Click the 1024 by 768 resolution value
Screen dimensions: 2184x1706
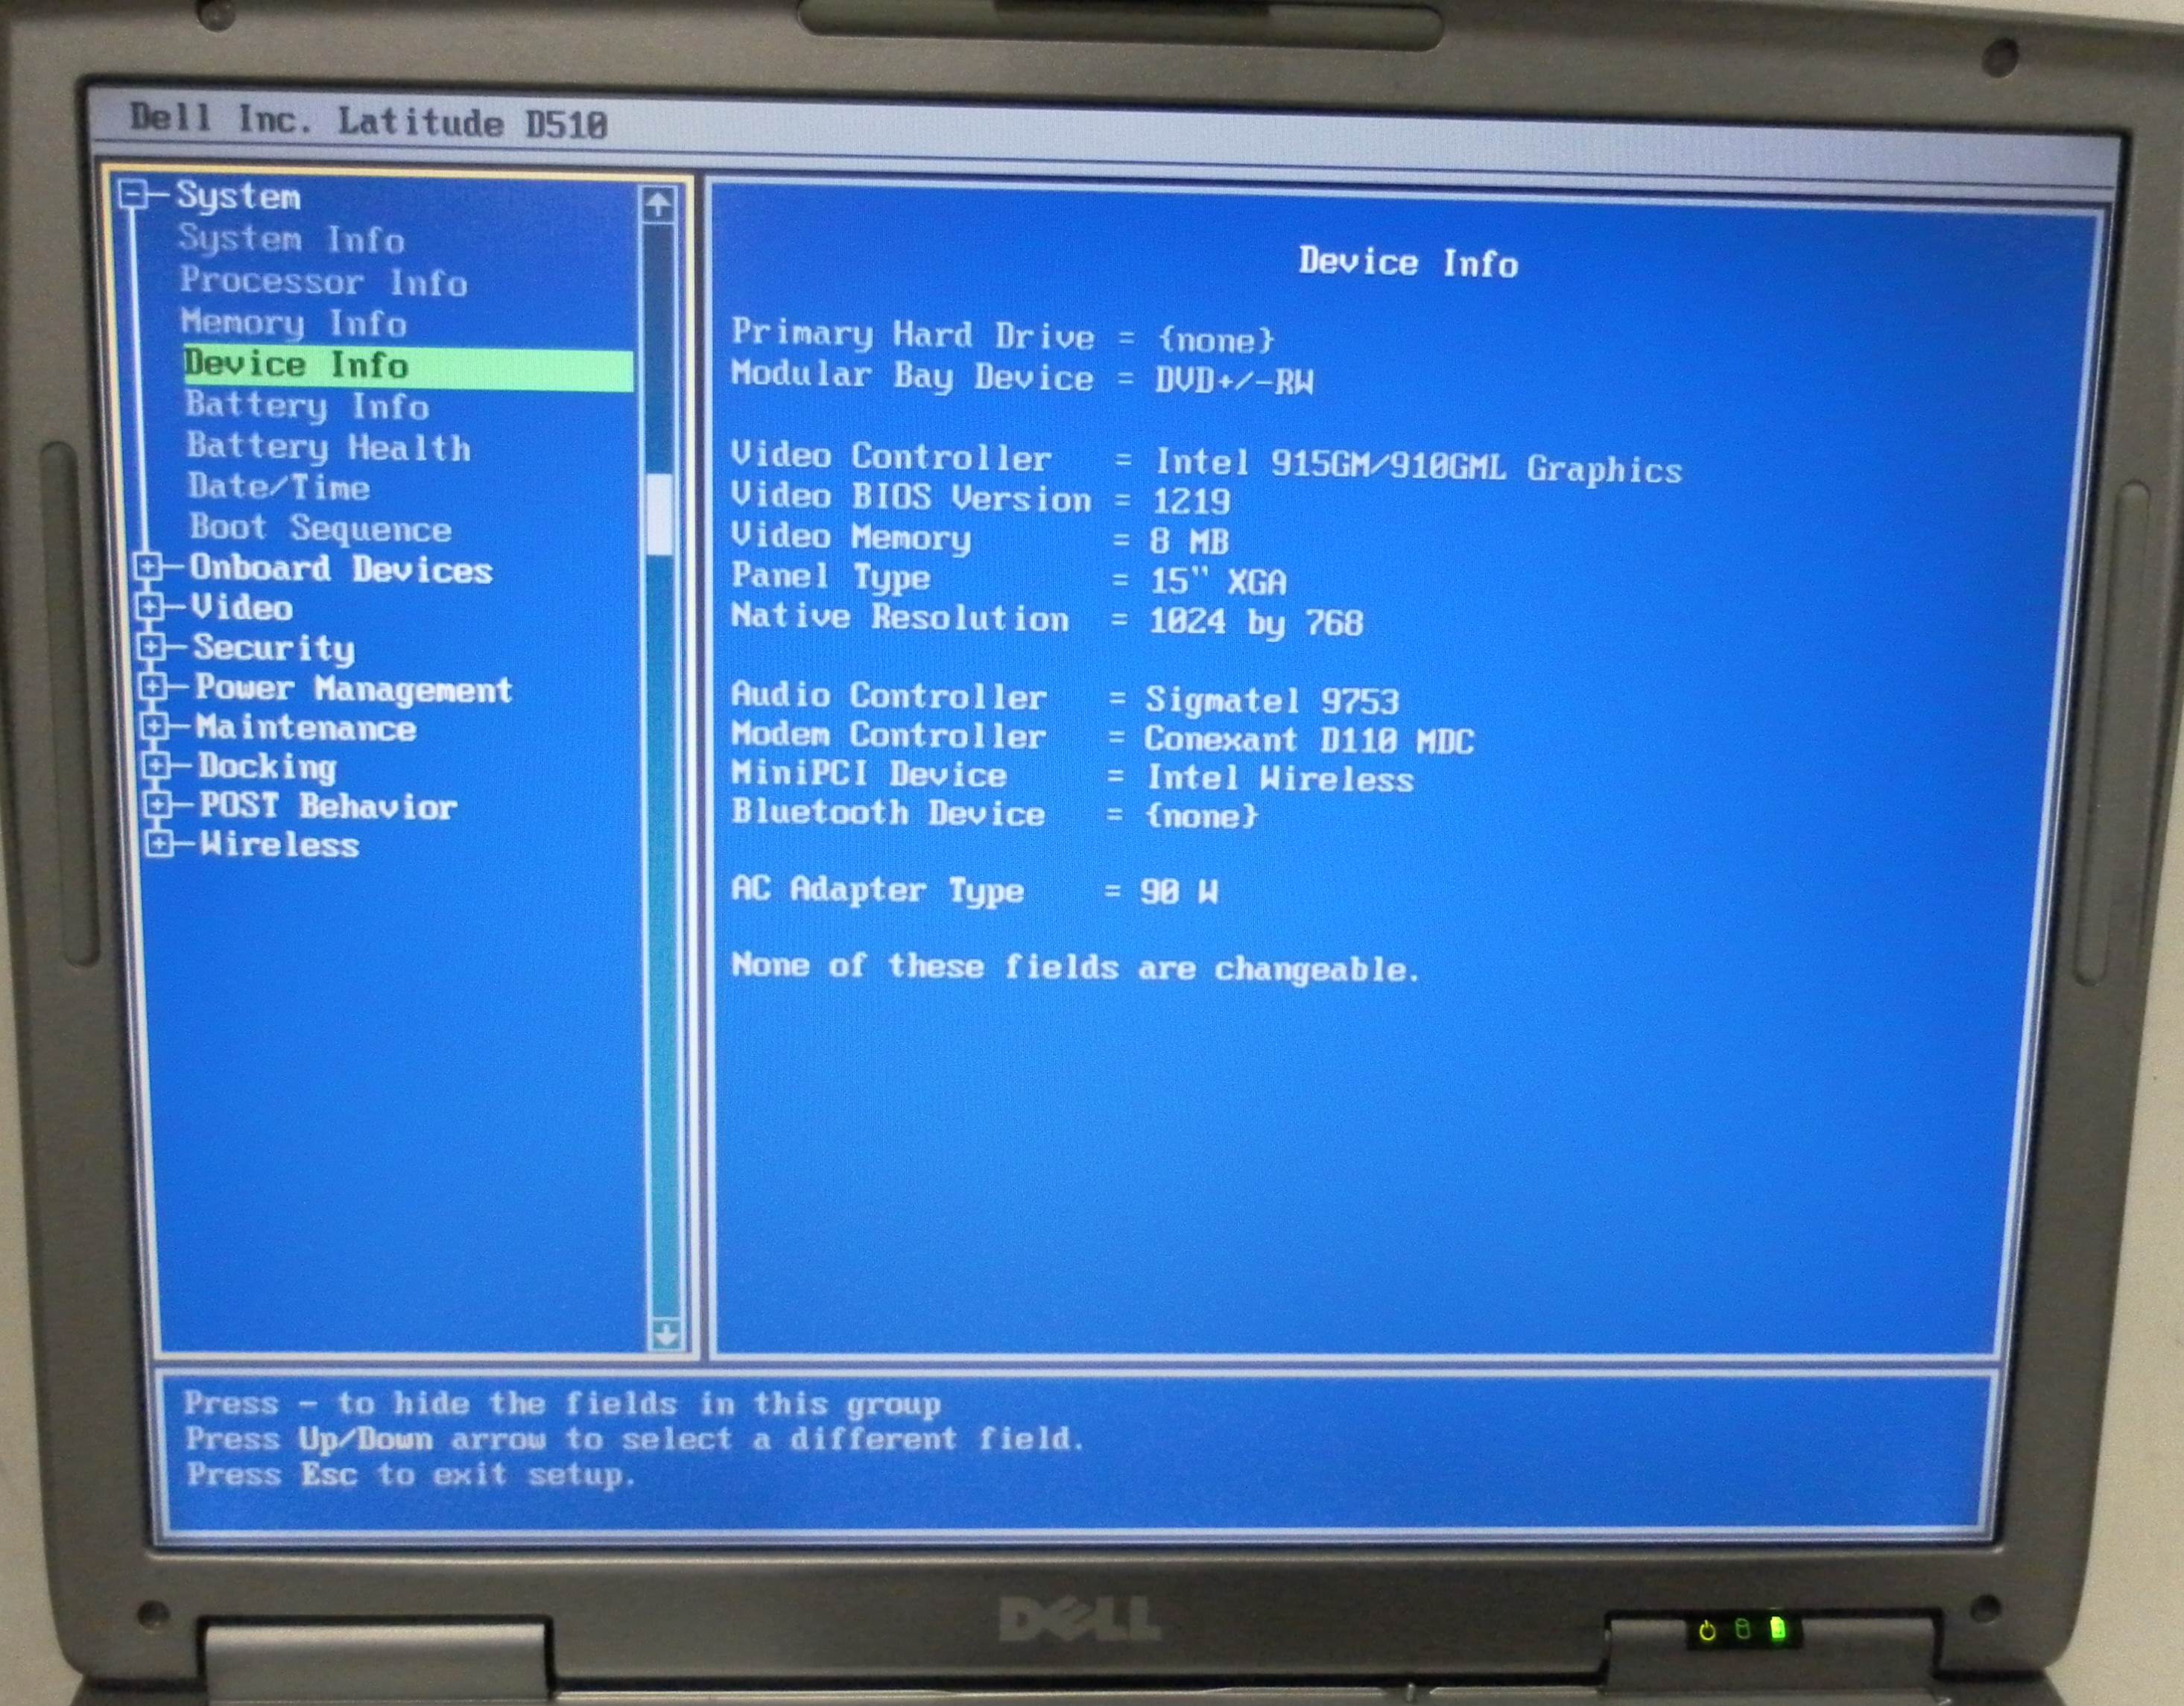pos(1256,622)
